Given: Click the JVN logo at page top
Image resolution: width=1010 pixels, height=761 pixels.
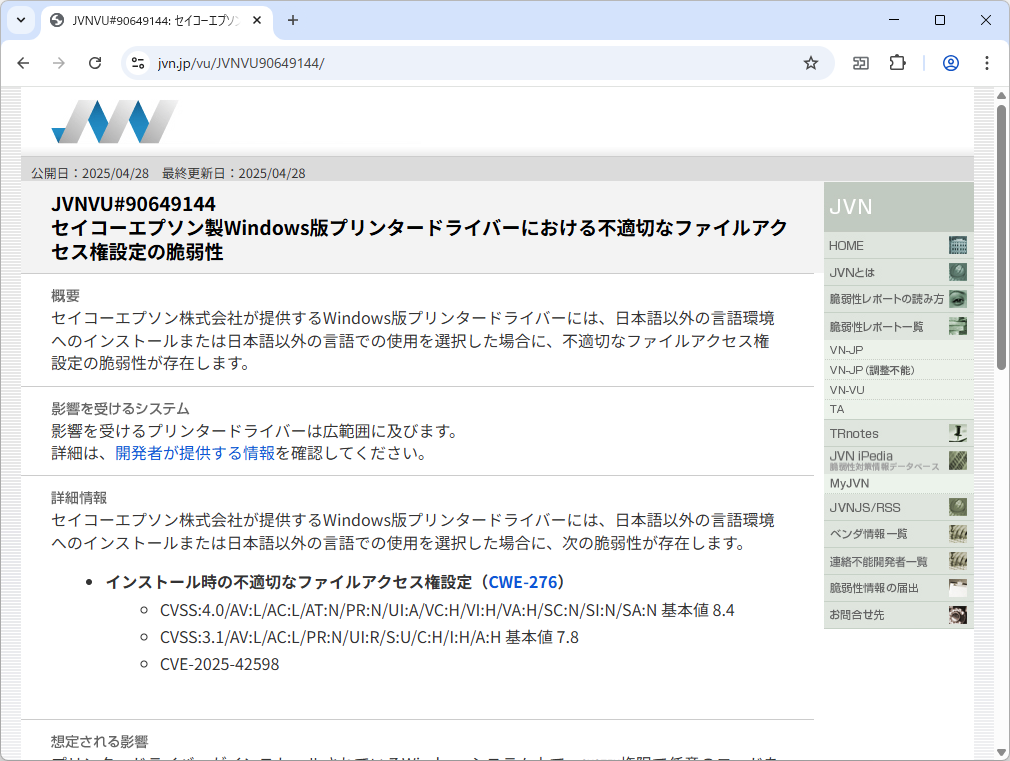Looking at the screenshot, I should point(113,121).
